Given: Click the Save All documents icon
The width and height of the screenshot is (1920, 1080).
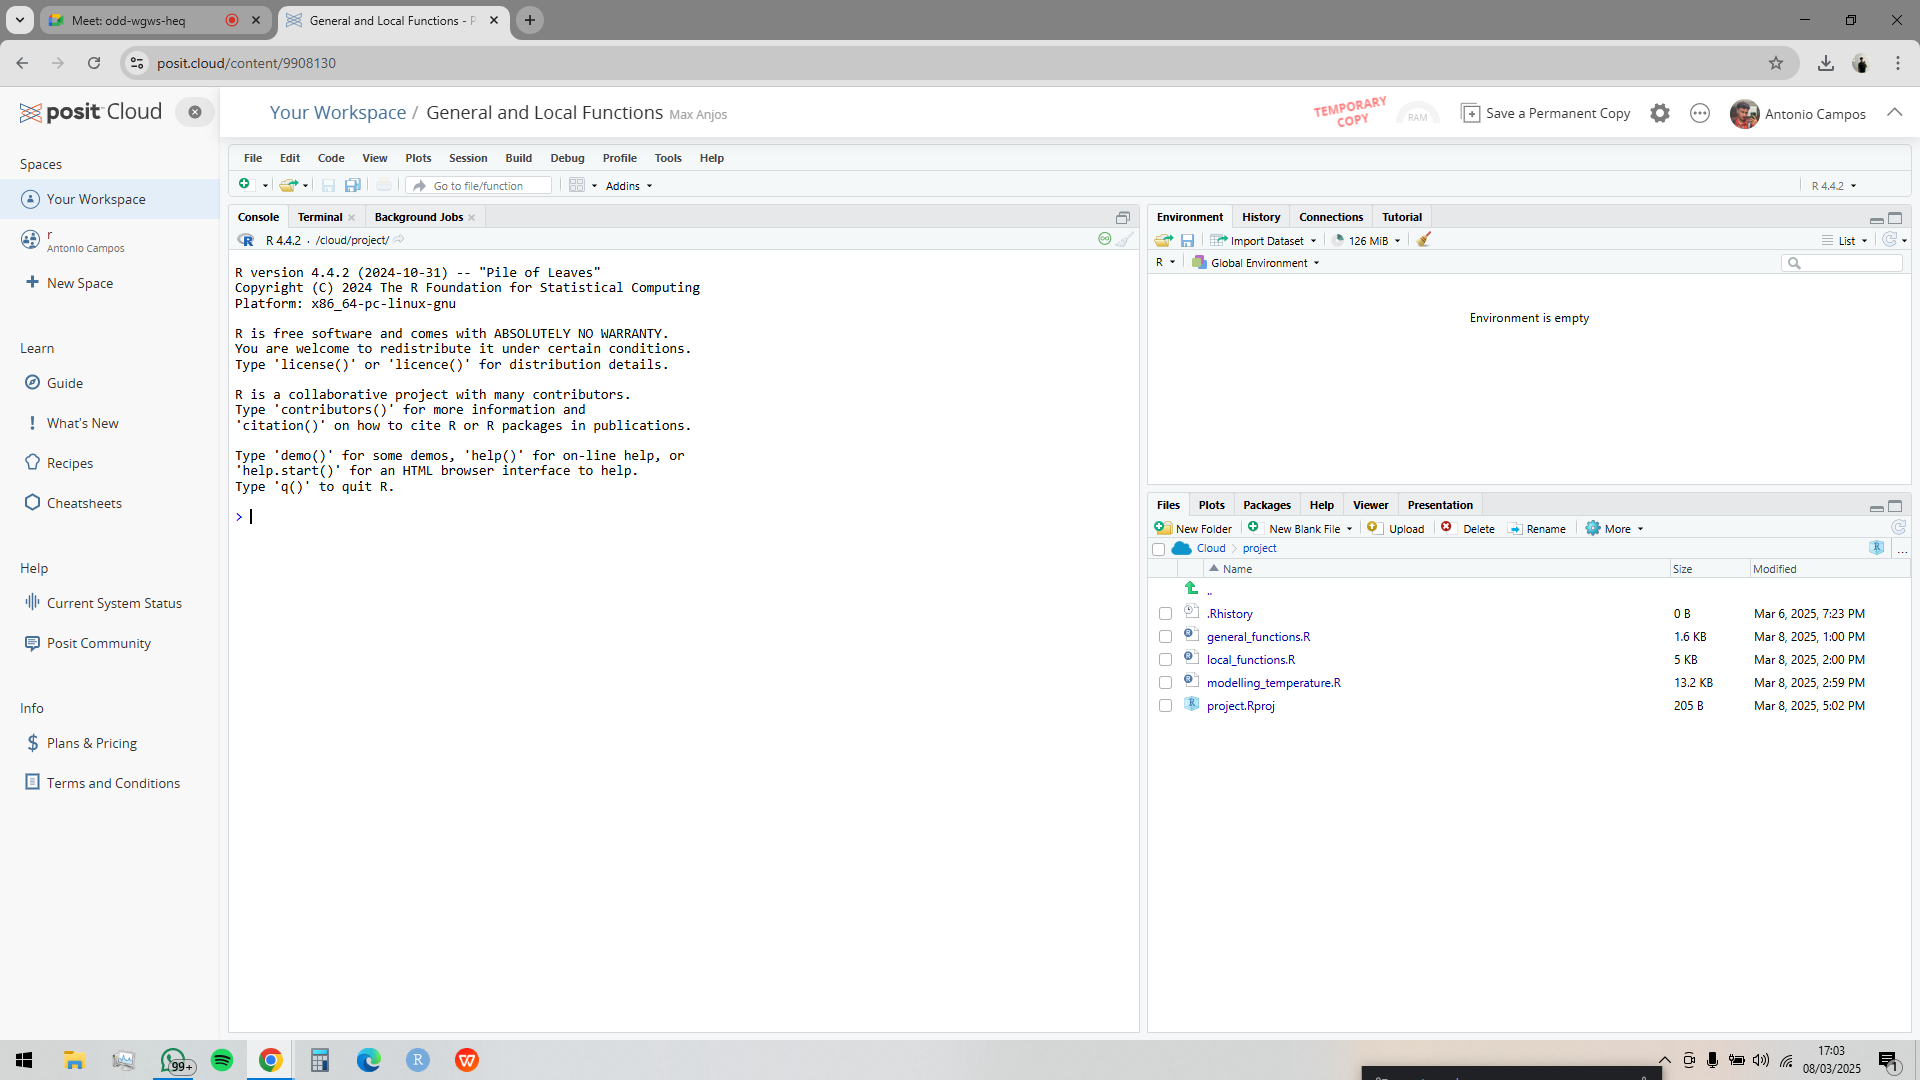Looking at the screenshot, I should coord(353,185).
